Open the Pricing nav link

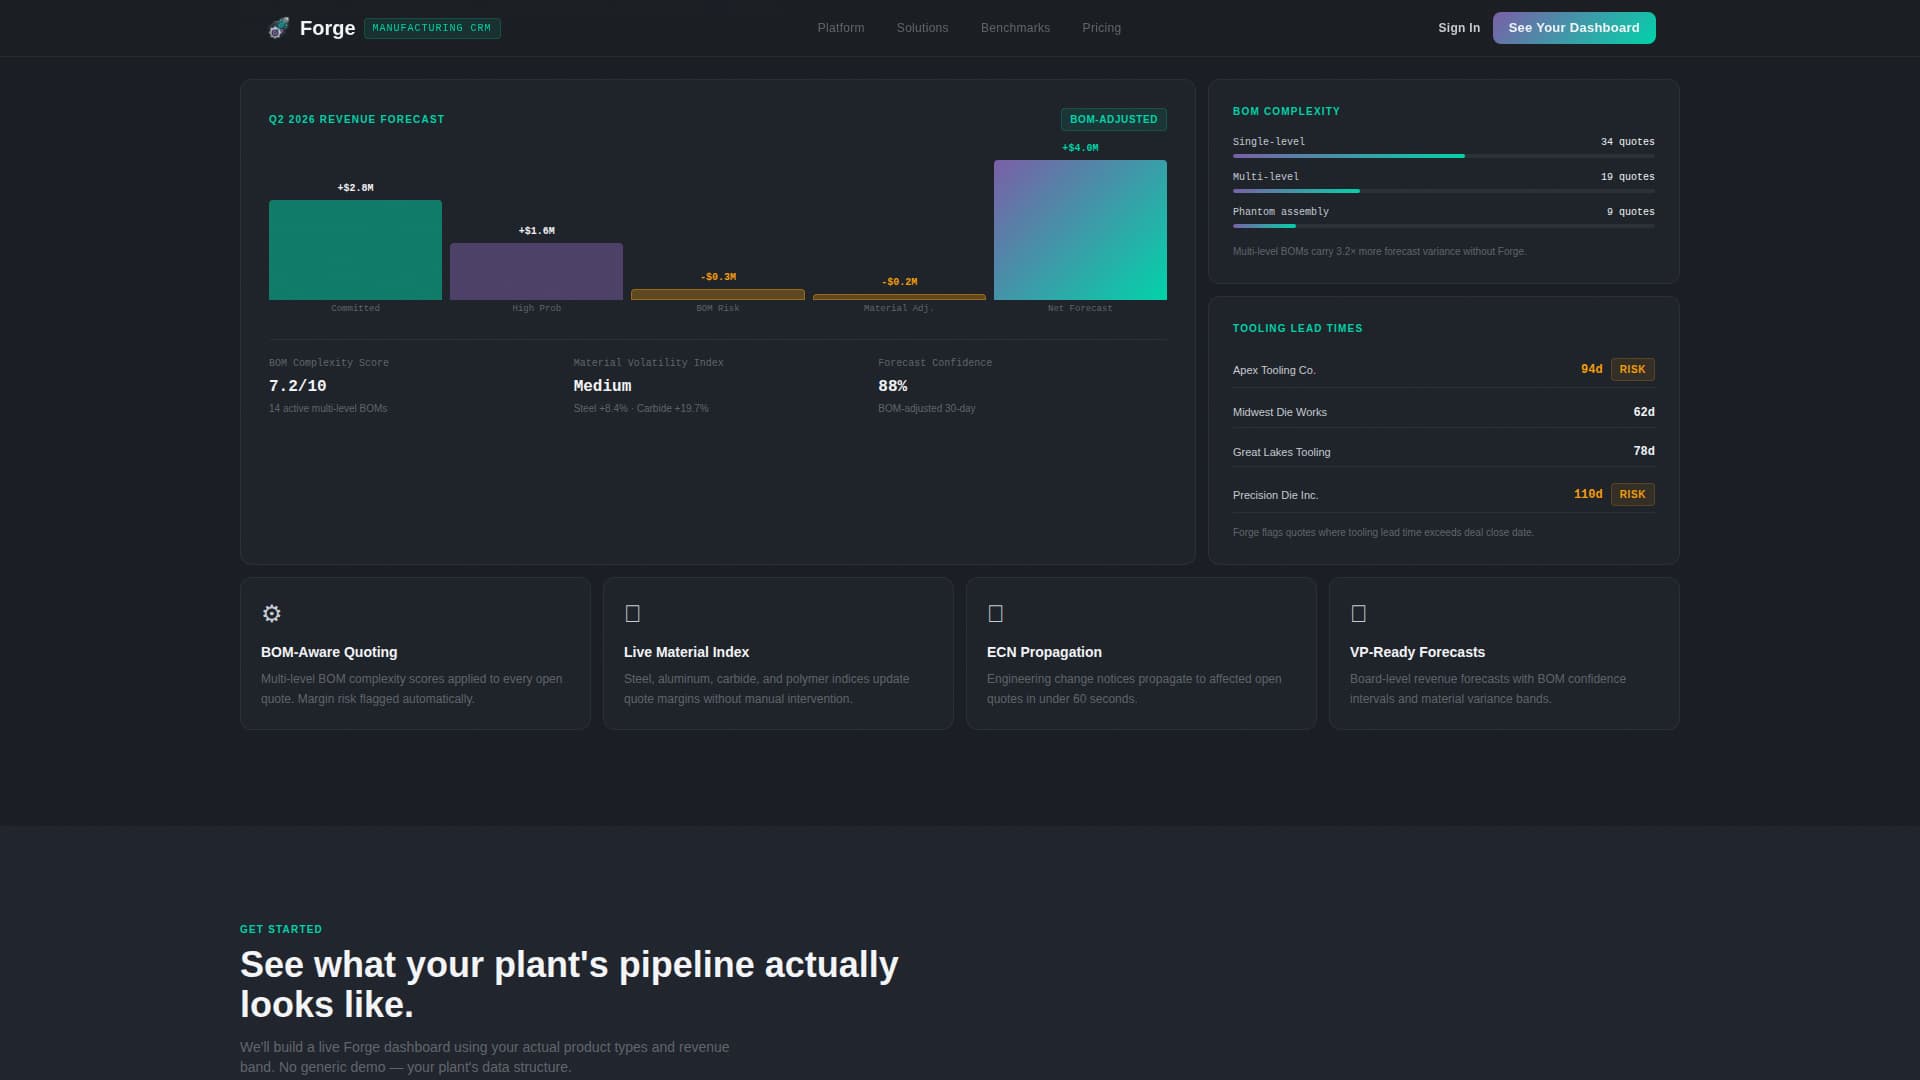[x=1101, y=28]
